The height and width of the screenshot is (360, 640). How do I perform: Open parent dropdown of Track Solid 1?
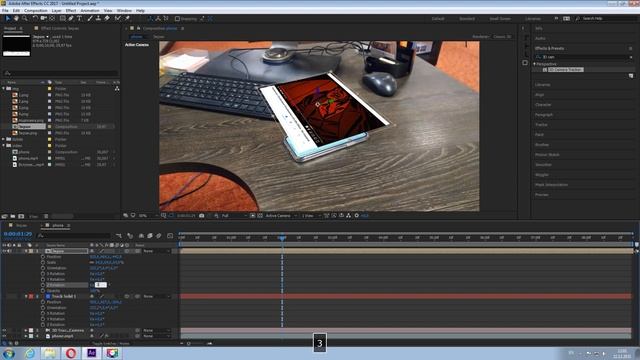click(x=157, y=296)
